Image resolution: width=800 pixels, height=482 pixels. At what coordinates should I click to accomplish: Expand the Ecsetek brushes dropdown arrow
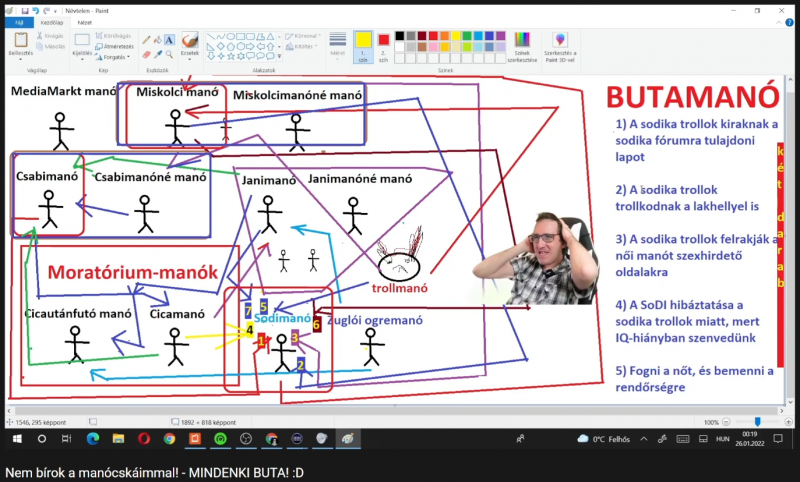click(x=190, y=59)
